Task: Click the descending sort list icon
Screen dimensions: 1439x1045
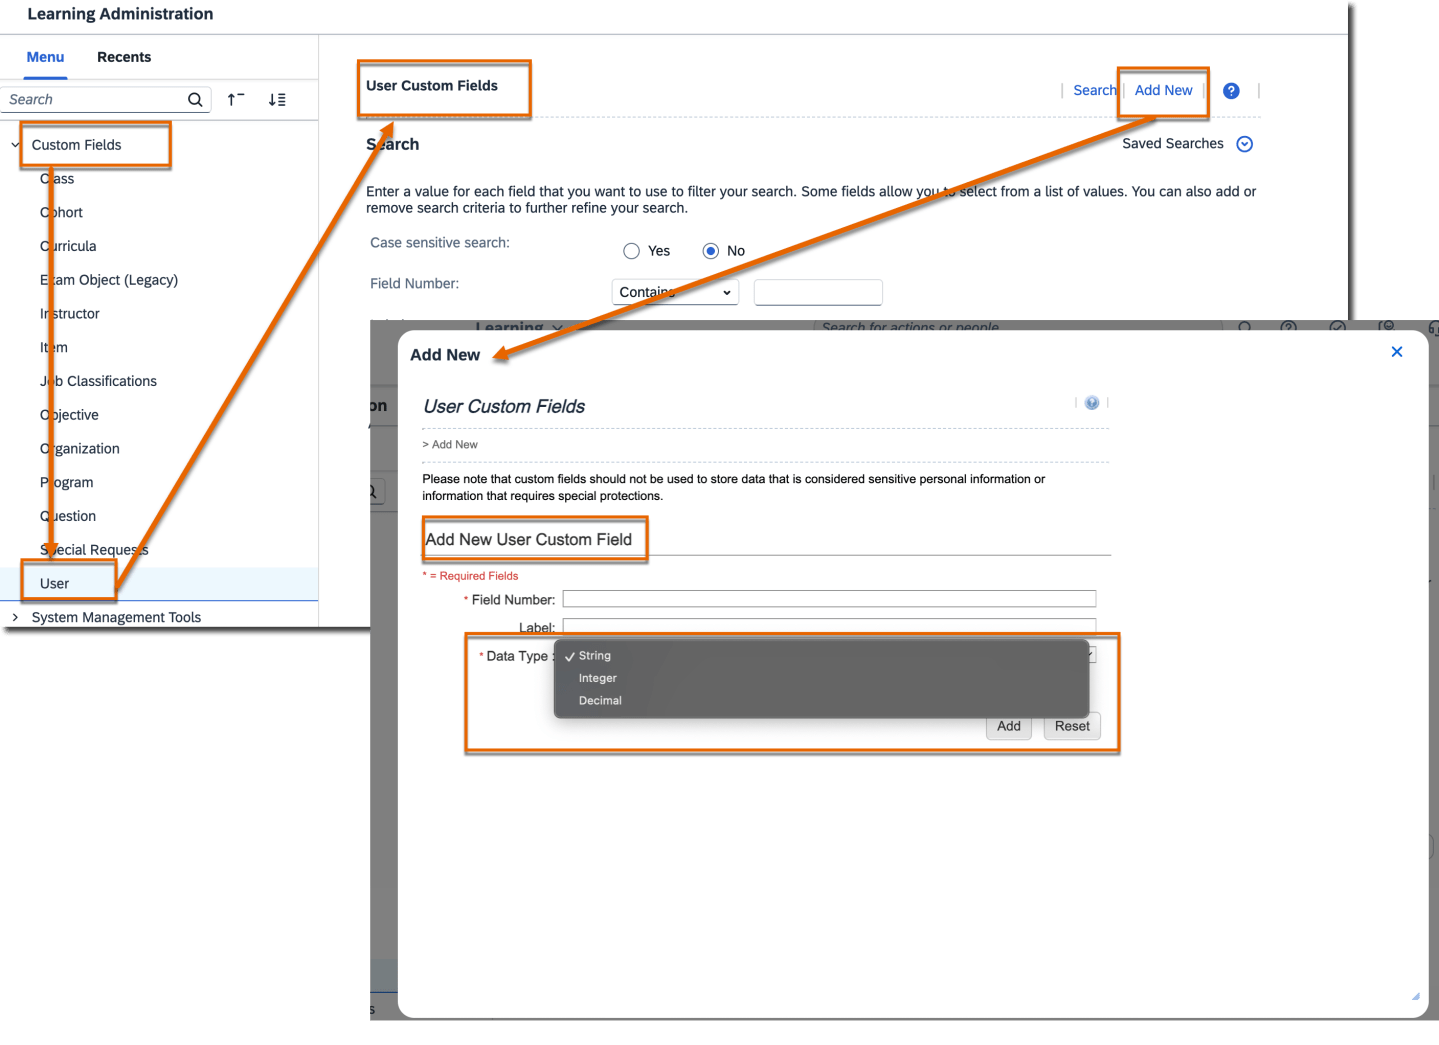Action: pyautogui.click(x=277, y=99)
